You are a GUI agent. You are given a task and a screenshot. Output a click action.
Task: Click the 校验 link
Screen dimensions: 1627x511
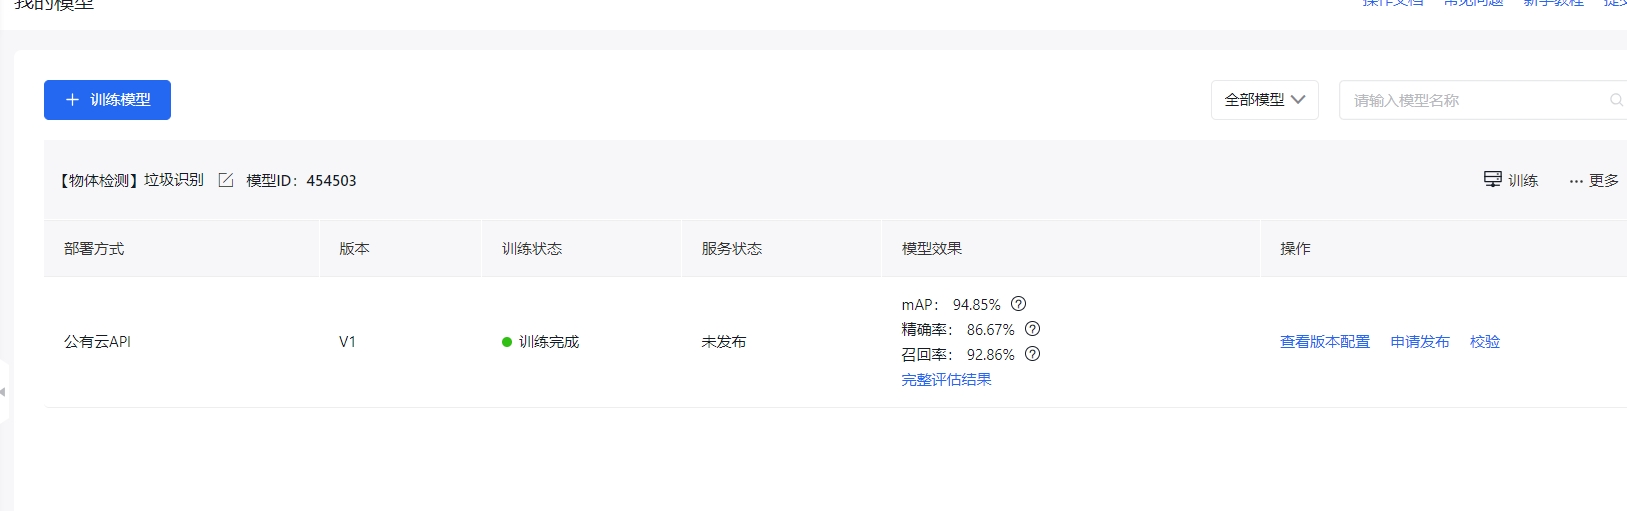(x=1485, y=341)
